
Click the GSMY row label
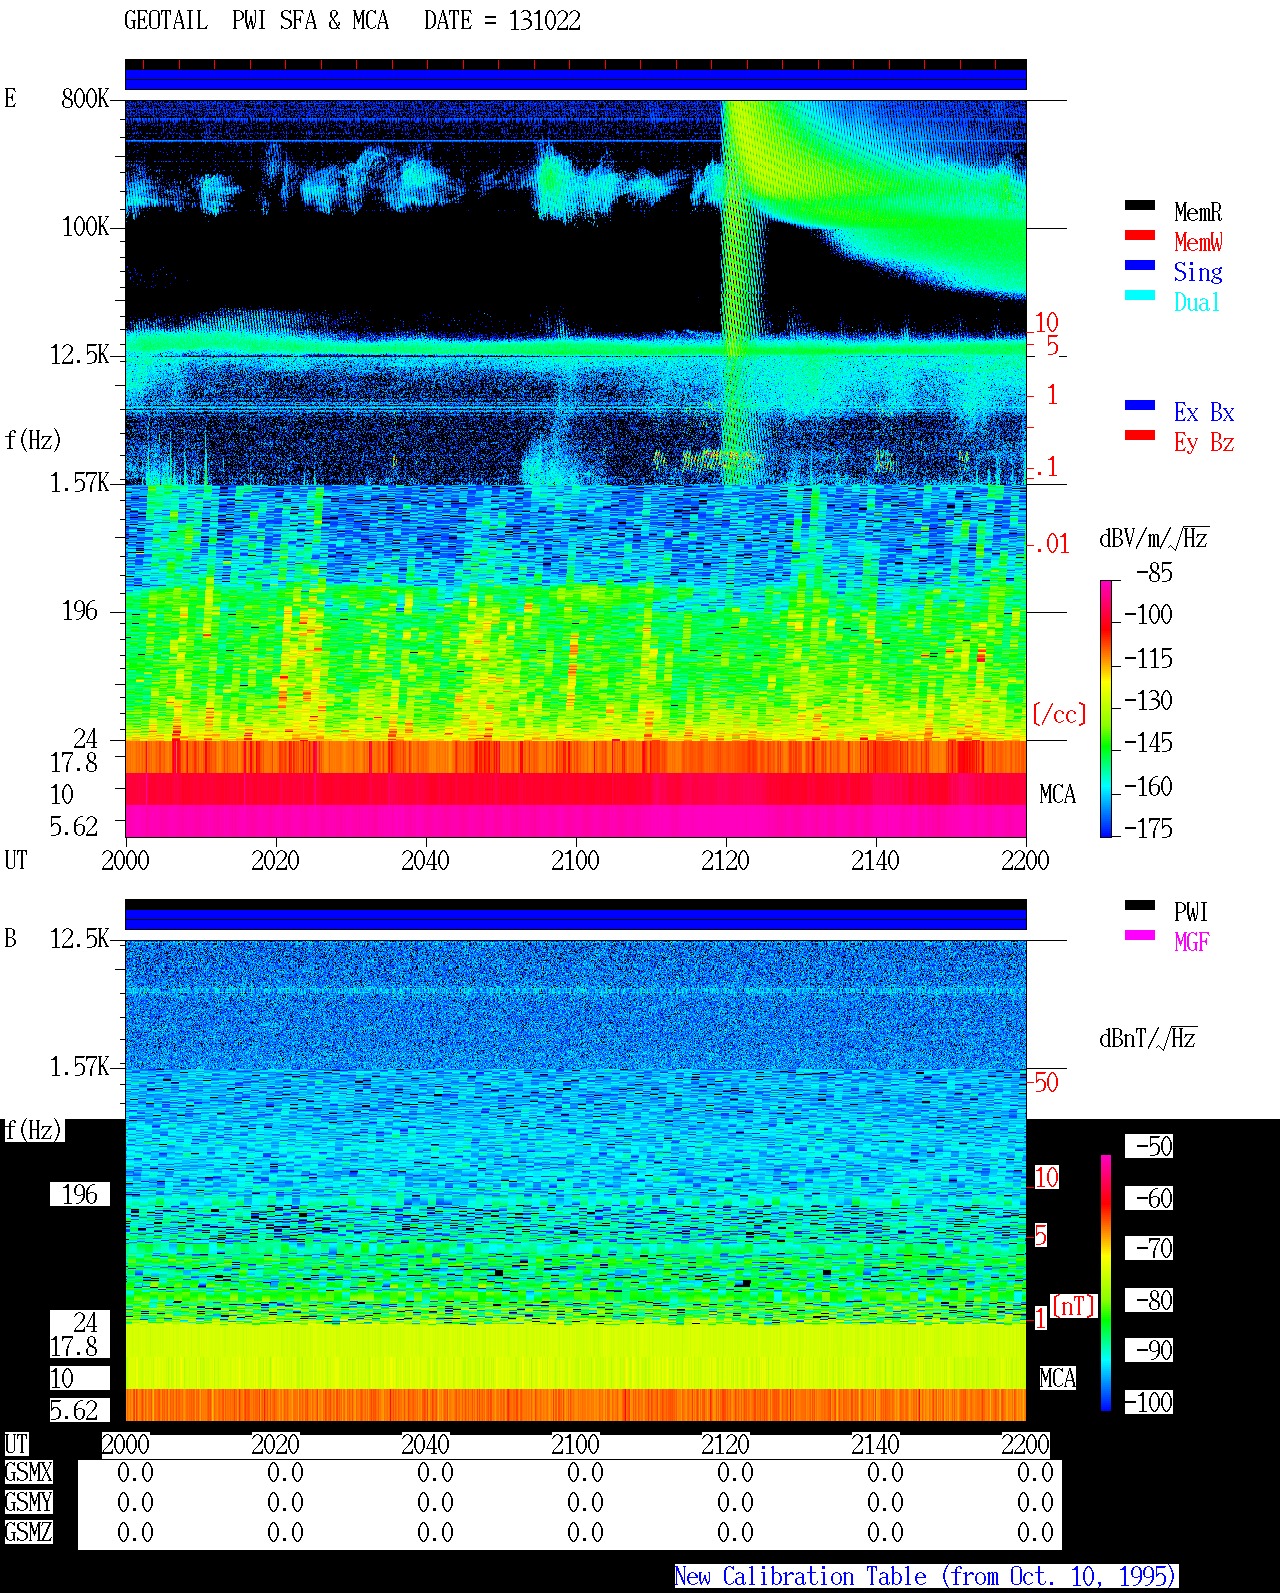(x=28, y=1503)
